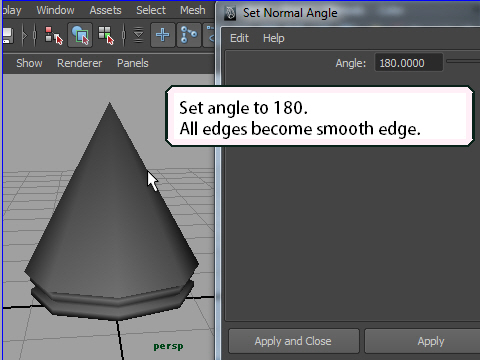480x360 pixels.
Task: Click the Maya icon in Set Normal Angle title
Action: 230,13
